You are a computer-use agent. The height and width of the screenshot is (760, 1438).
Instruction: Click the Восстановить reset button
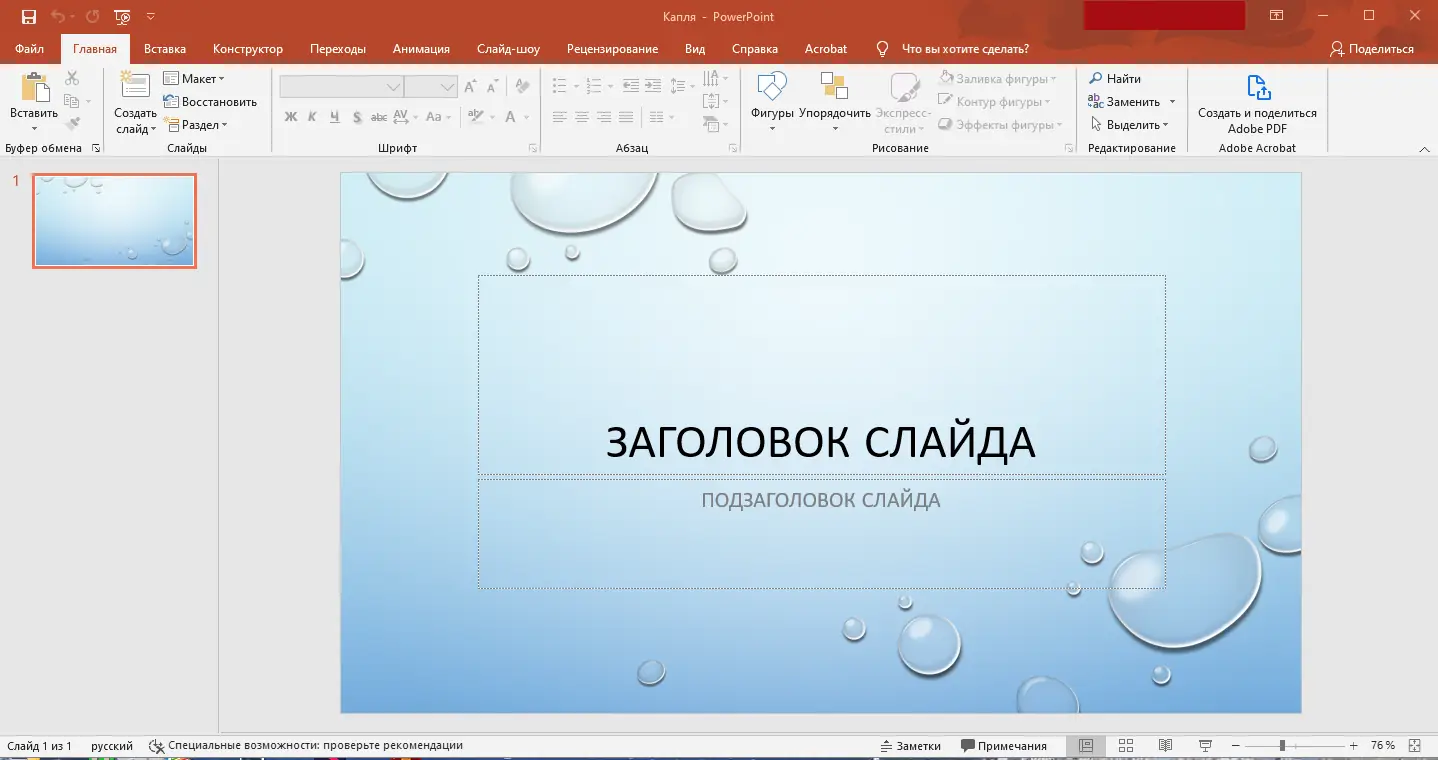click(210, 102)
